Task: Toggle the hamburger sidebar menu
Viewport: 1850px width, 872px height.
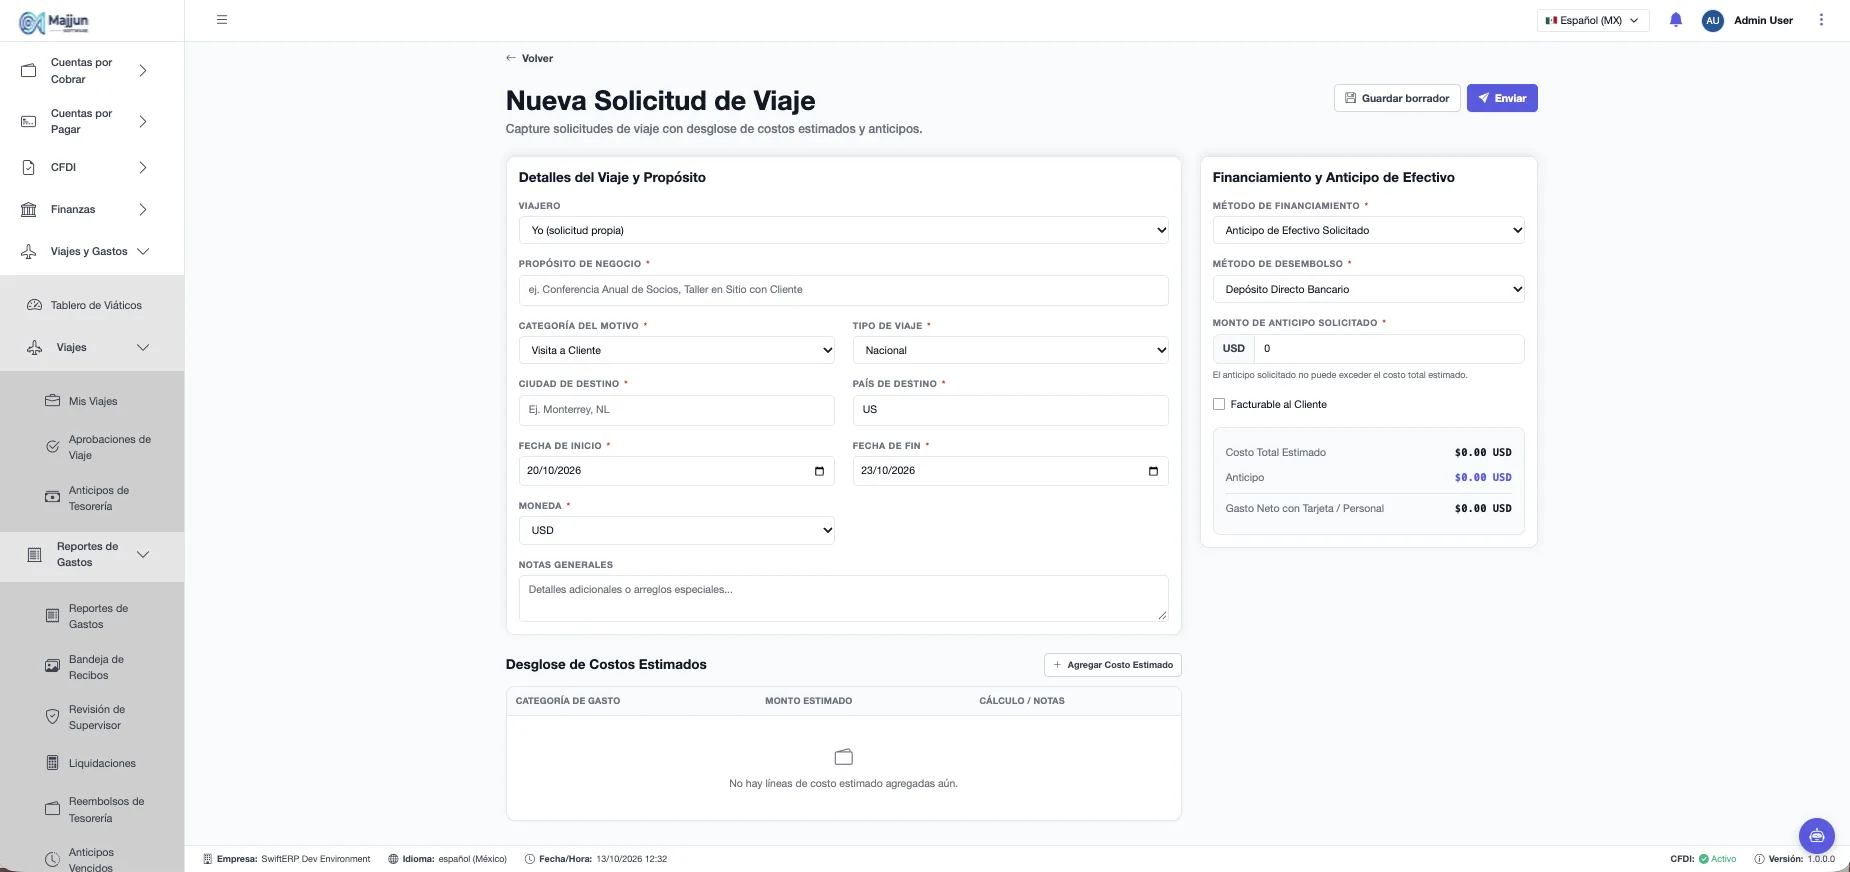Action: 222,20
